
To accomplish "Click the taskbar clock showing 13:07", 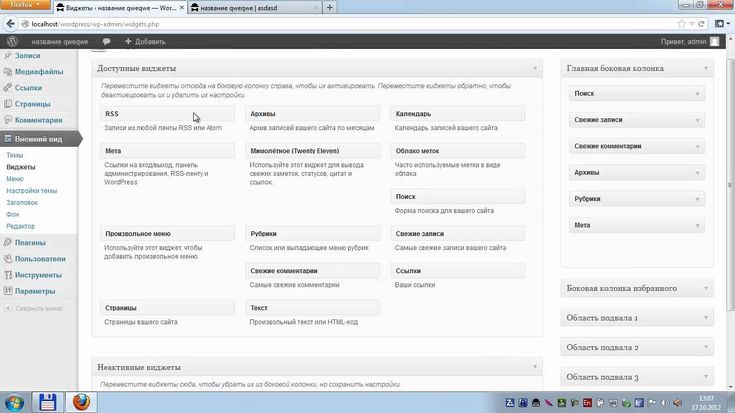I will tap(706, 403).
